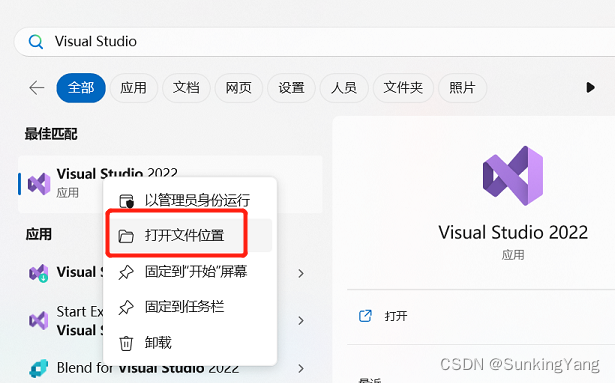
Task: Switch to the 文件夹 filter tab
Action: (403, 88)
